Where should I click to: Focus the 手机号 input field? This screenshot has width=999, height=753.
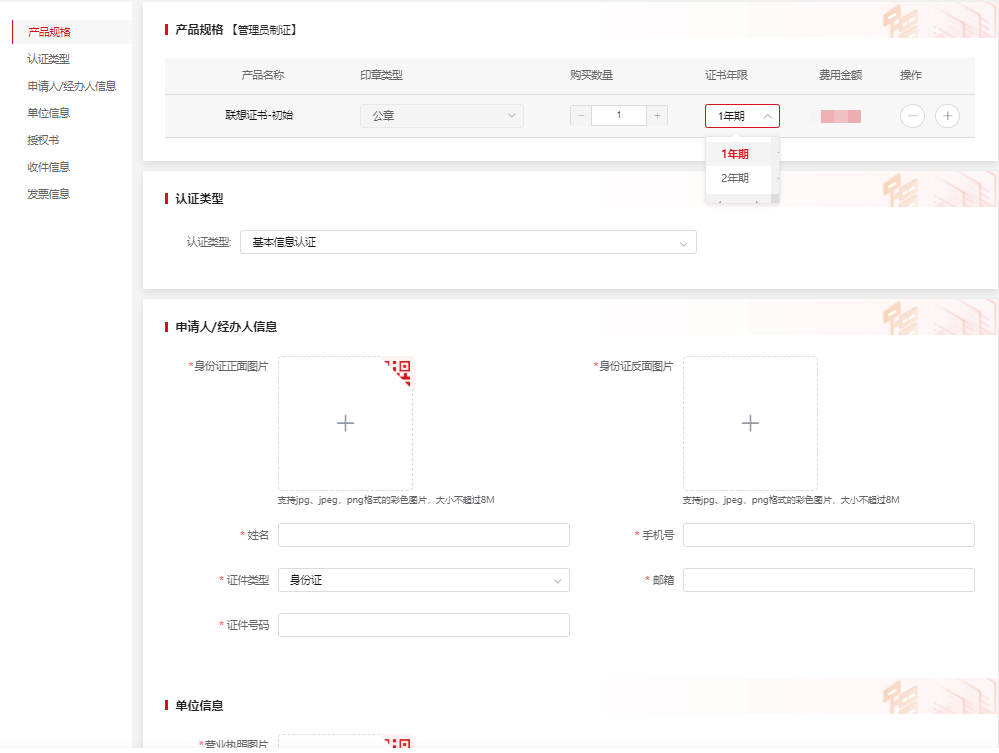(828, 535)
